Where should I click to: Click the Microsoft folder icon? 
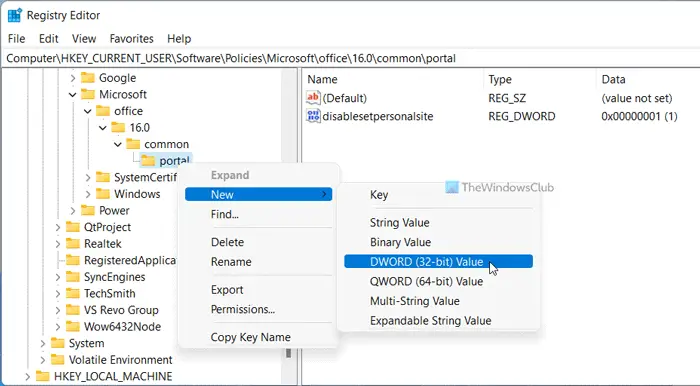(88, 95)
